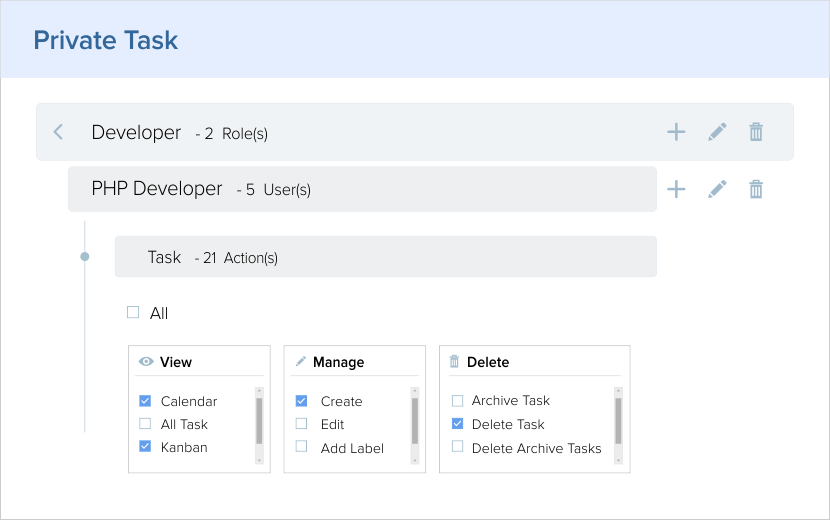This screenshot has height=520, width=830.
Task: Click the pencil edit icon for Developer
Action: point(717,132)
